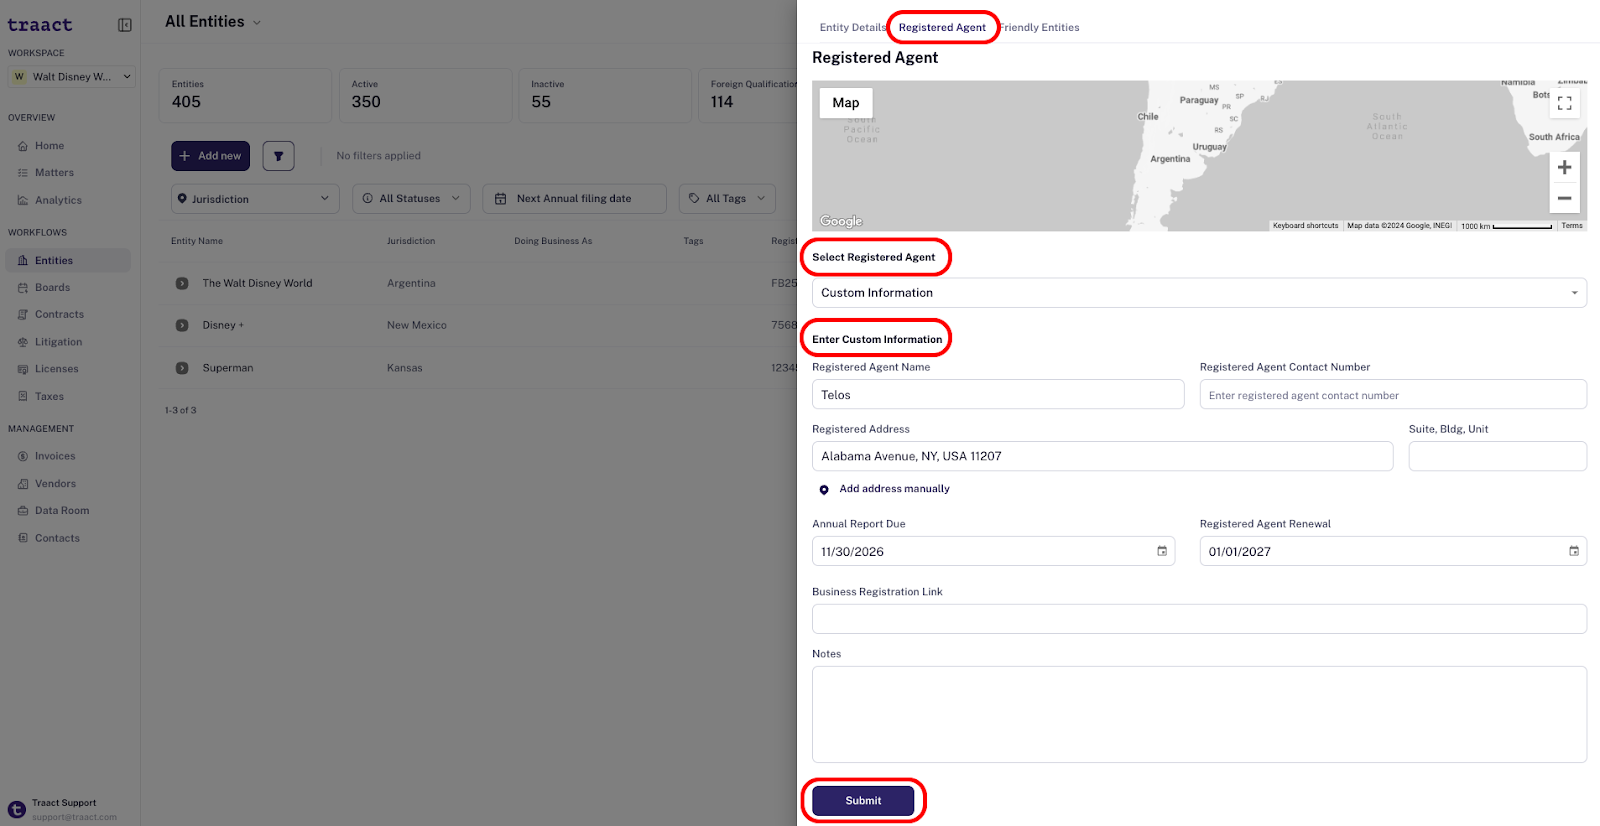1600x826 pixels.
Task: Click the Entities count card showing 405
Action: (245, 96)
